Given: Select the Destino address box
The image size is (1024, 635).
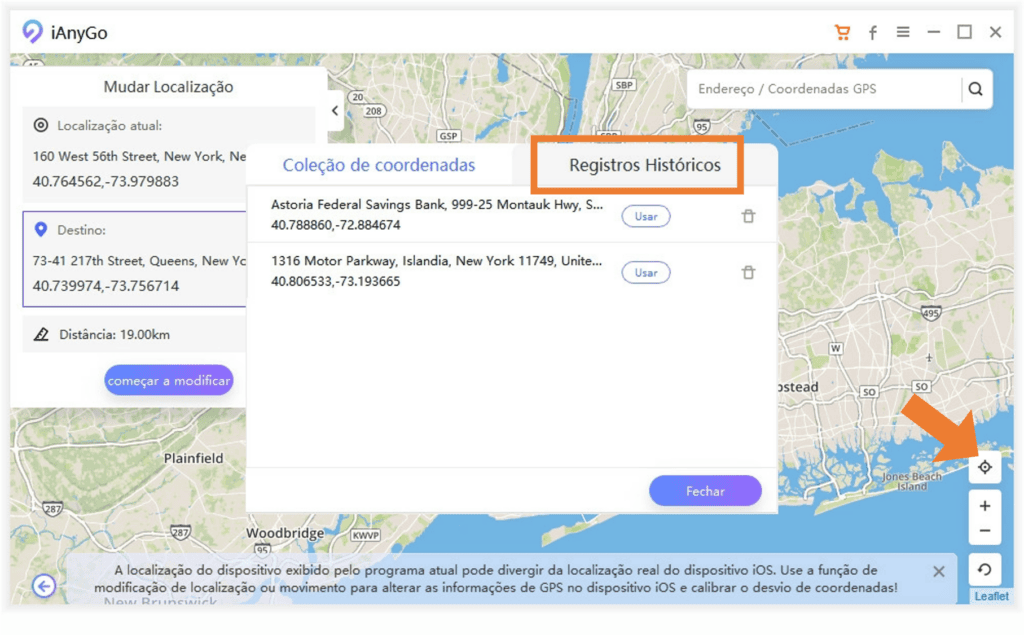Looking at the screenshot, I should tap(135, 259).
